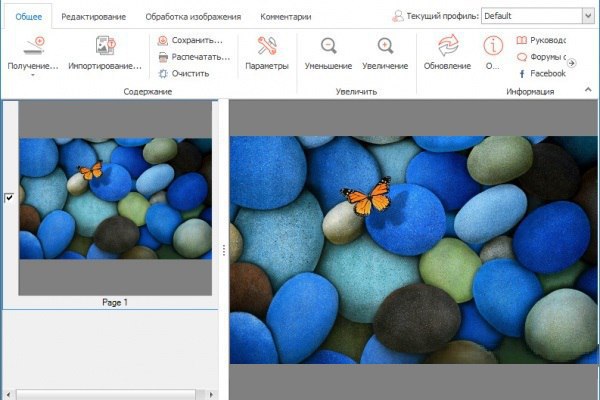Image resolution: width=600 pixels, height=400 pixels.
Task: Click the Сохранить save button
Action: click(190, 40)
